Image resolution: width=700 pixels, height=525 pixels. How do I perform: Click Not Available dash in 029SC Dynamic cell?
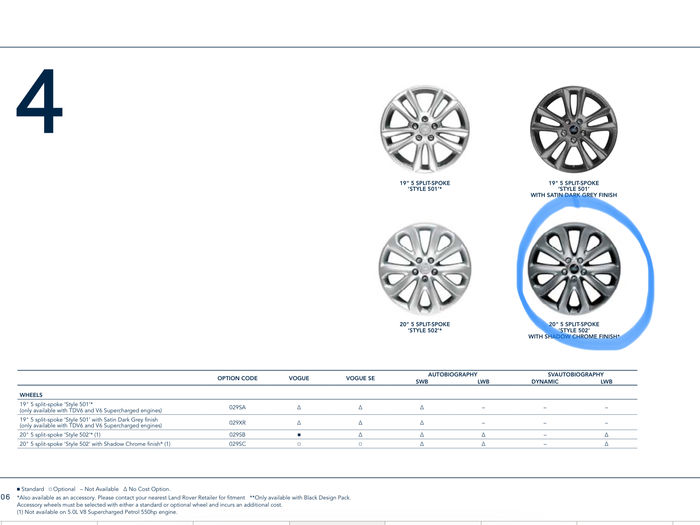pyautogui.click(x=545, y=444)
